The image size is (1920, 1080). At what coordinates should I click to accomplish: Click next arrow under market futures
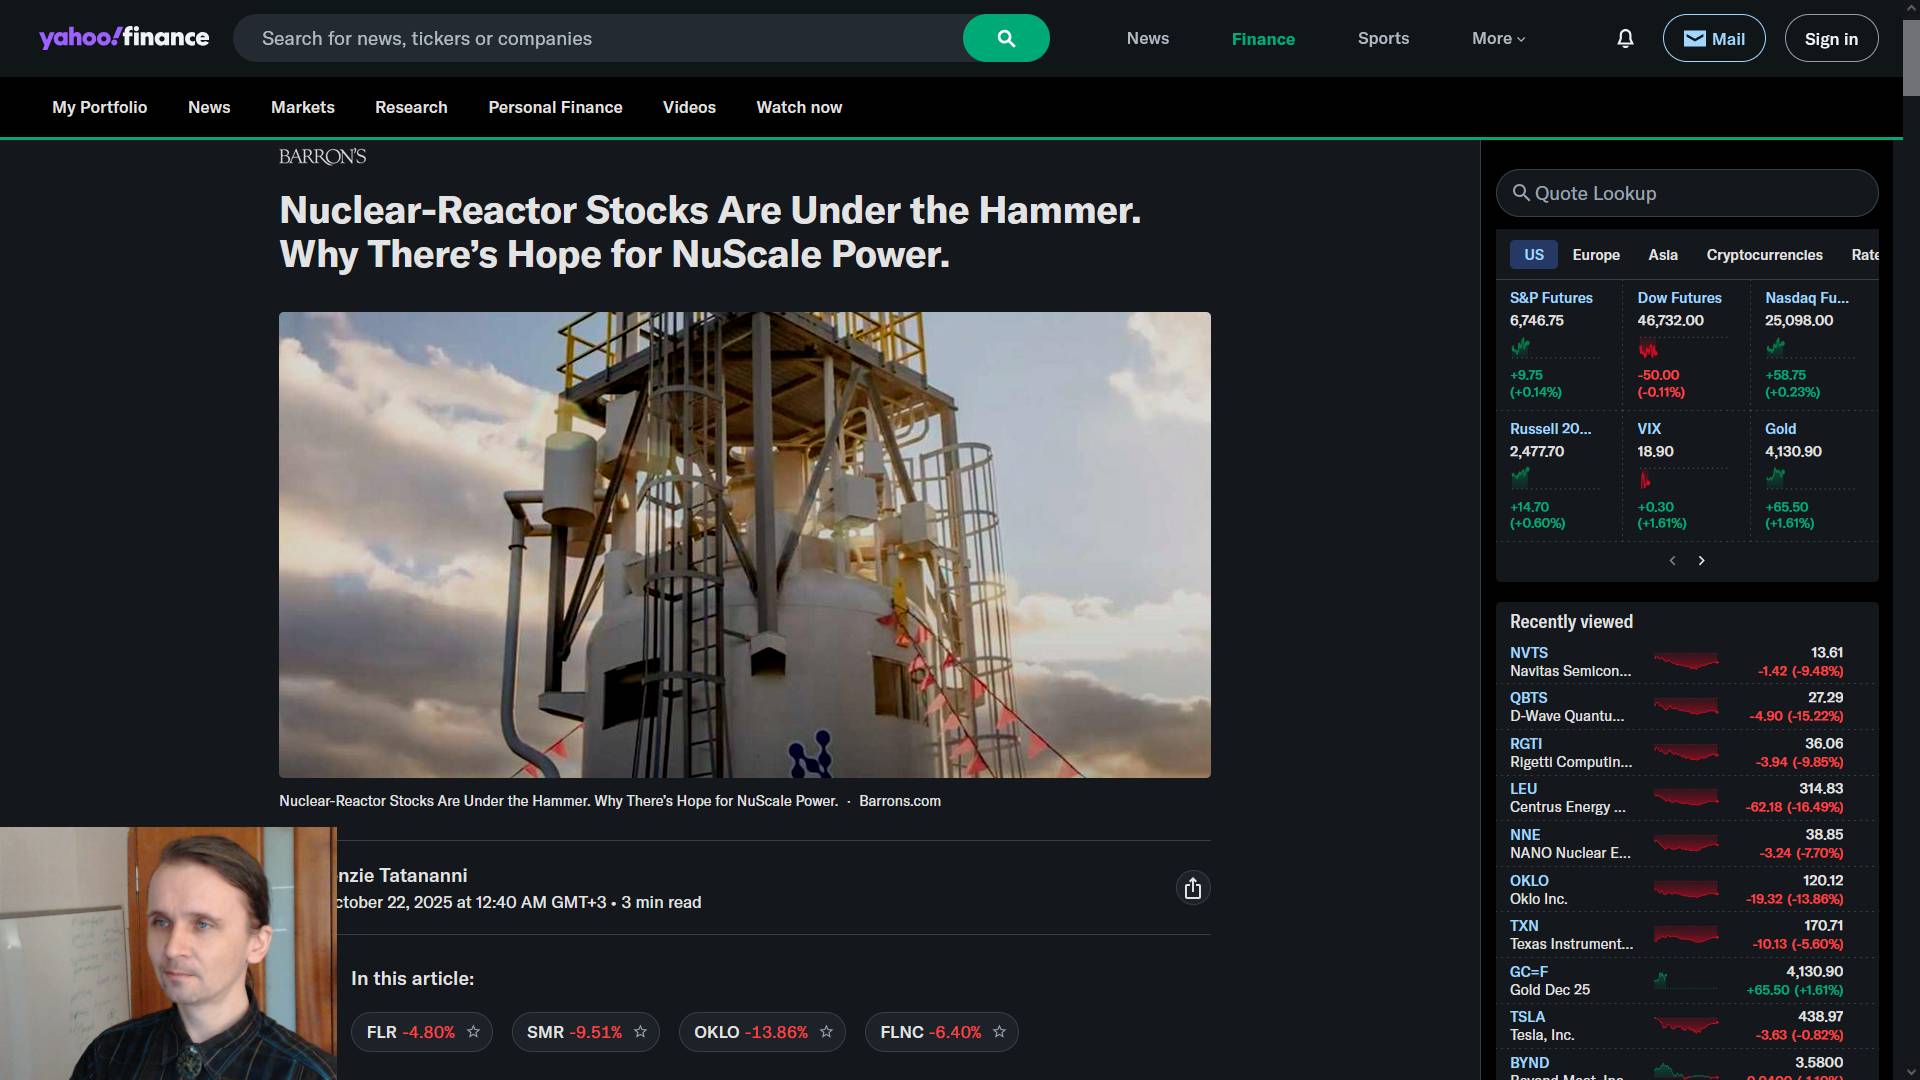pyautogui.click(x=1701, y=561)
